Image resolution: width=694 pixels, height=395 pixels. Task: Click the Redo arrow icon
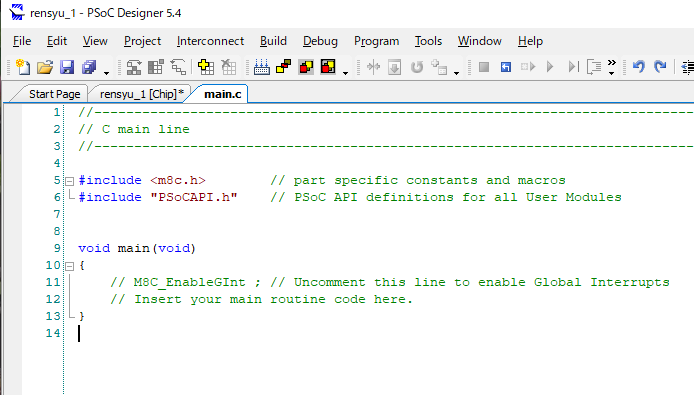click(x=660, y=67)
